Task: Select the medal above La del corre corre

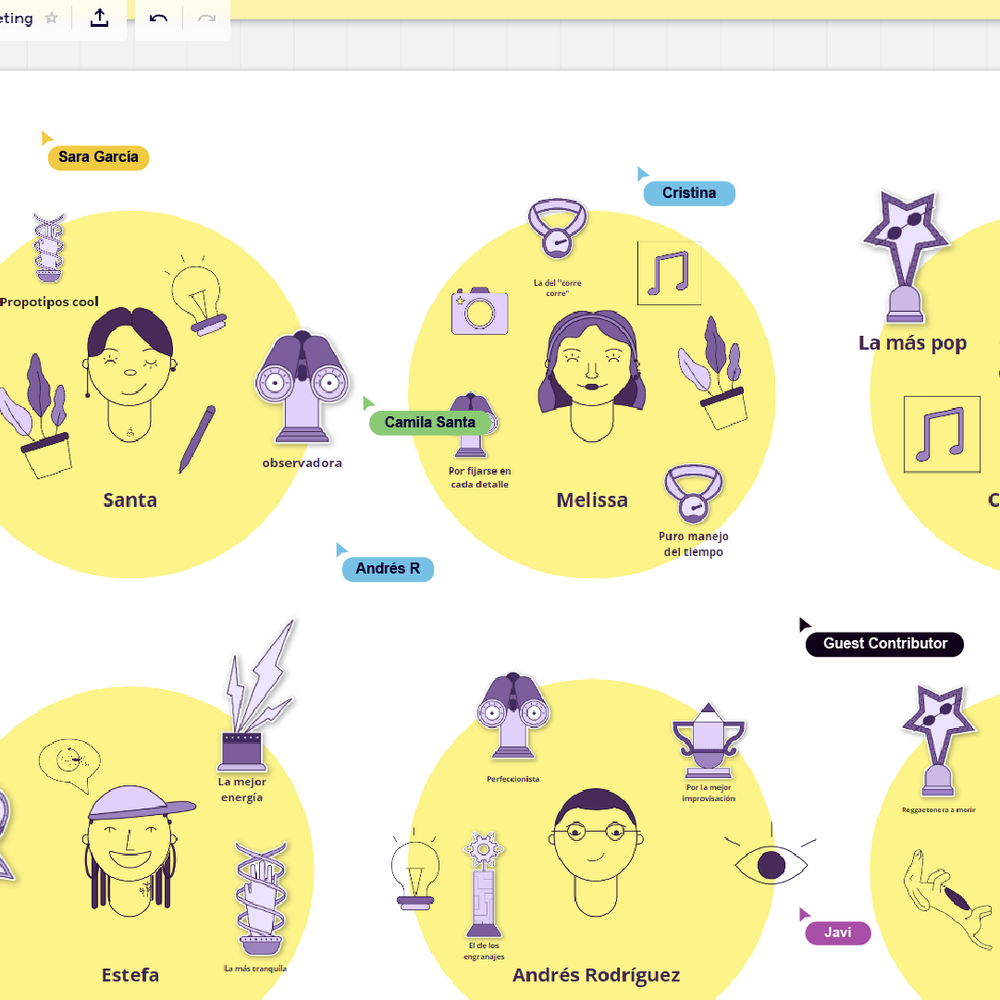Action: point(557,228)
